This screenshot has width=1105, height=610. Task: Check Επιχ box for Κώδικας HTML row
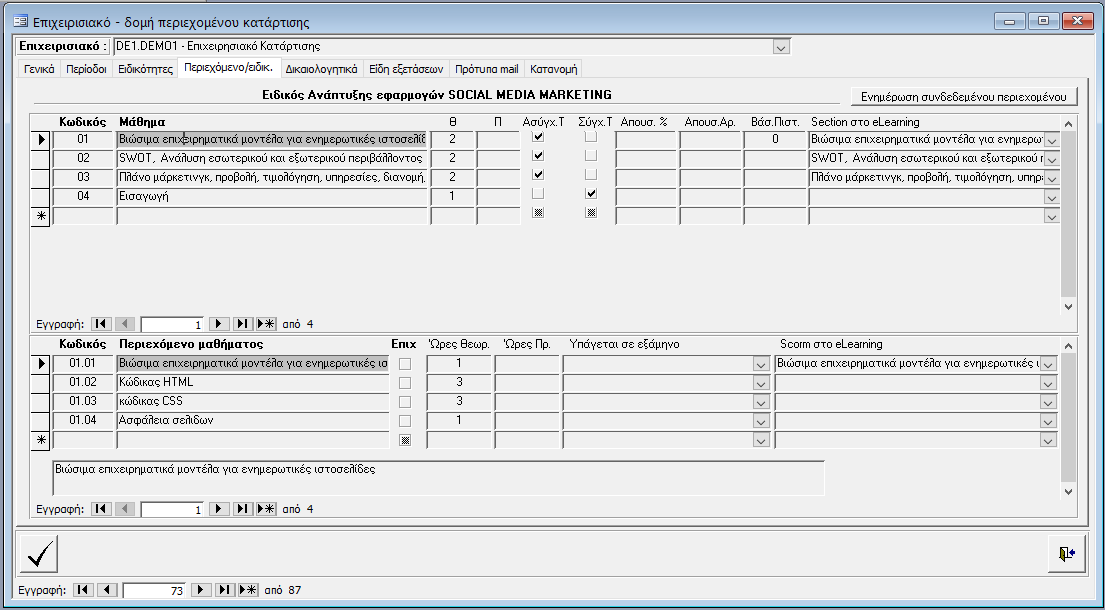[x=404, y=383]
